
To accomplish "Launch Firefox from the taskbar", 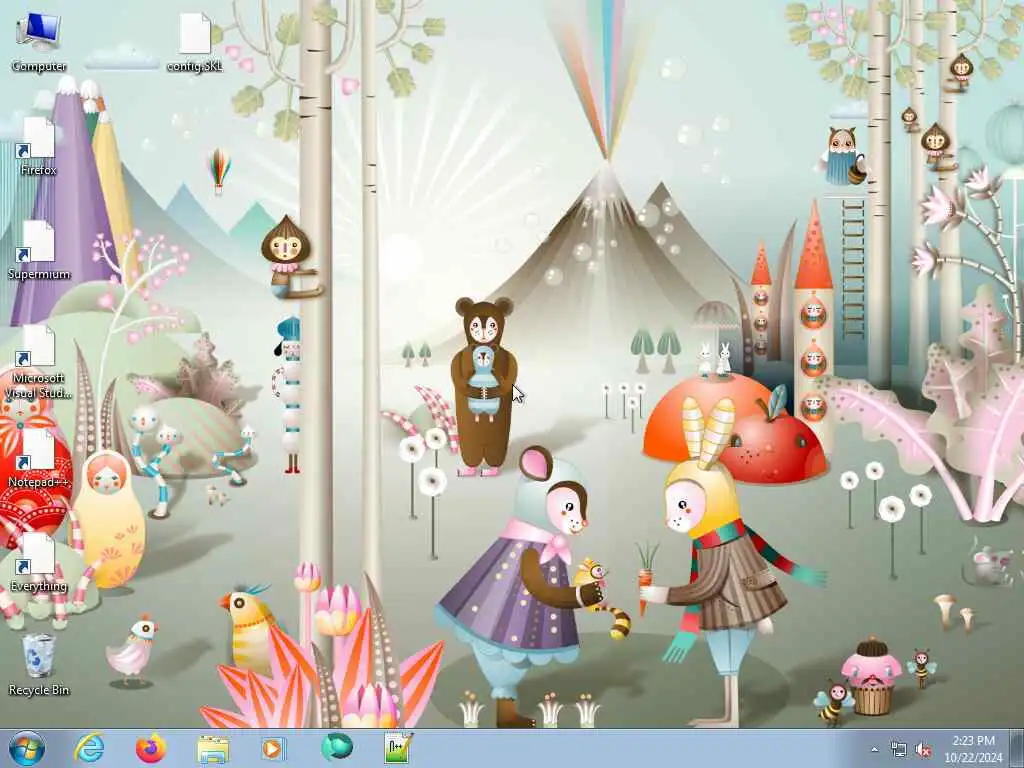I will click(x=151, y=748).
